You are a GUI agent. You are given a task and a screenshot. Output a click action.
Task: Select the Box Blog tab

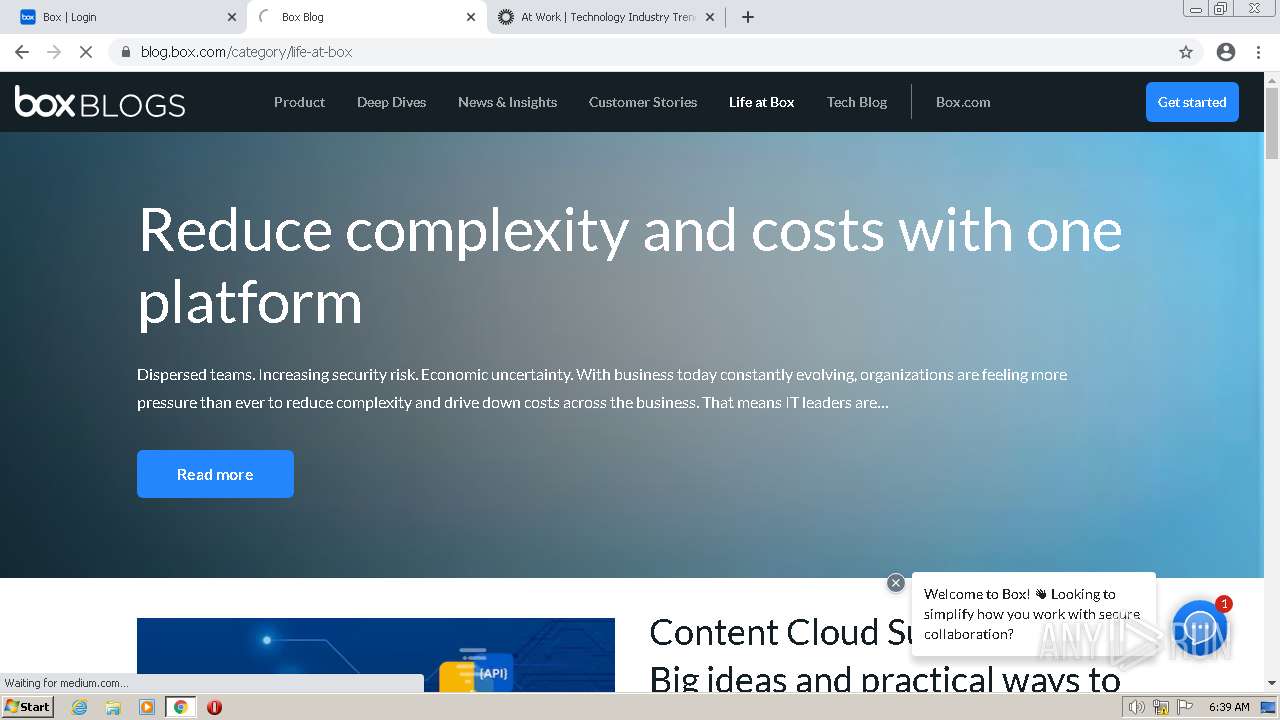367,17
